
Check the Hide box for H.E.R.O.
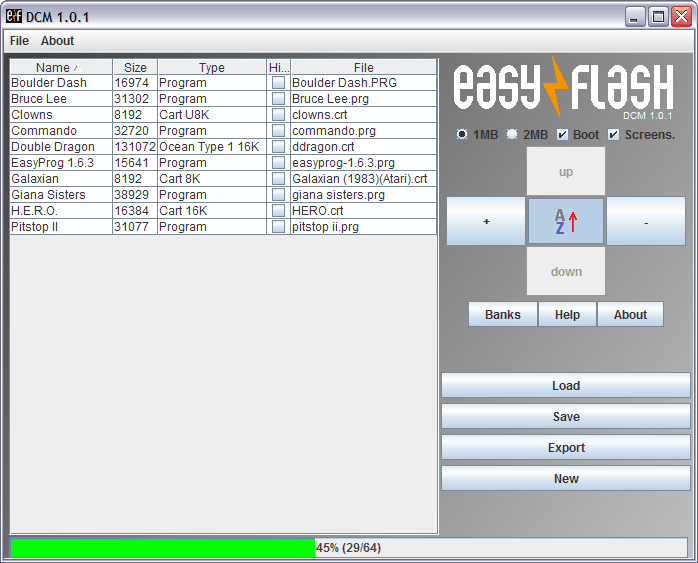tap(278, 211)
